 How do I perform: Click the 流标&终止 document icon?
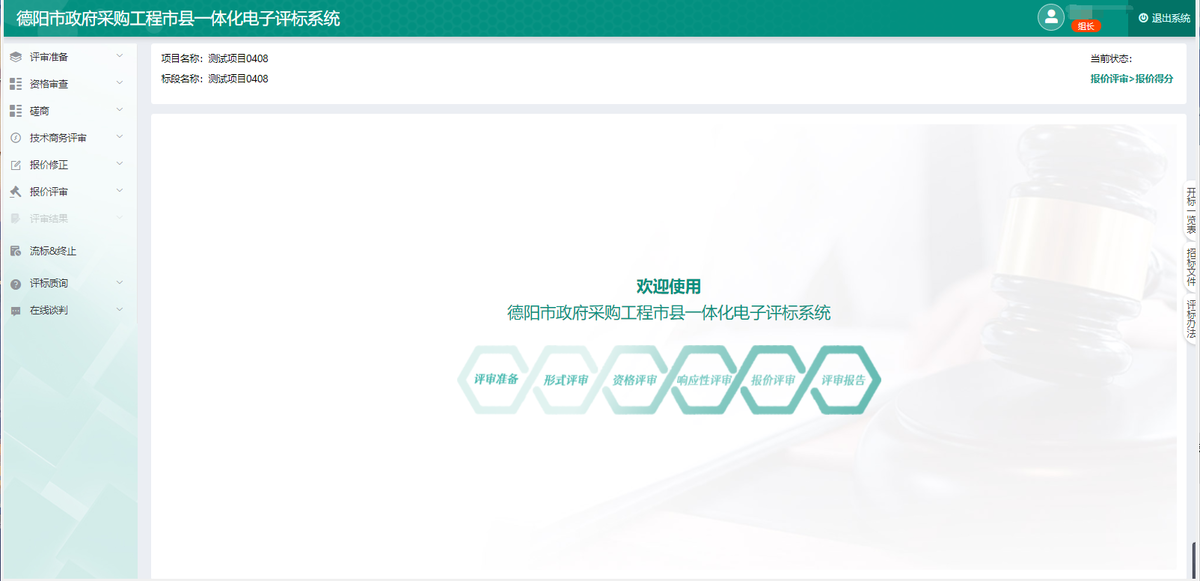[x=15, y=251]
